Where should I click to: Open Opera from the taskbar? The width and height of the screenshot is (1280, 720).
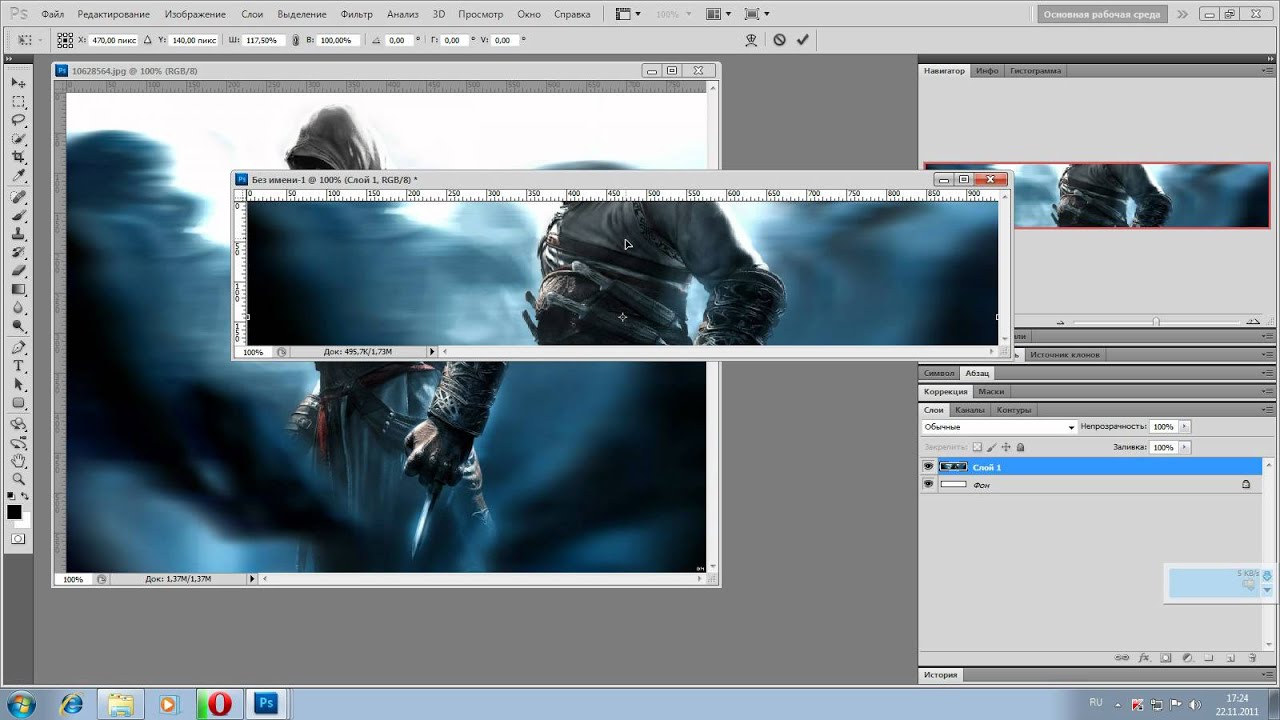[218, 704]
